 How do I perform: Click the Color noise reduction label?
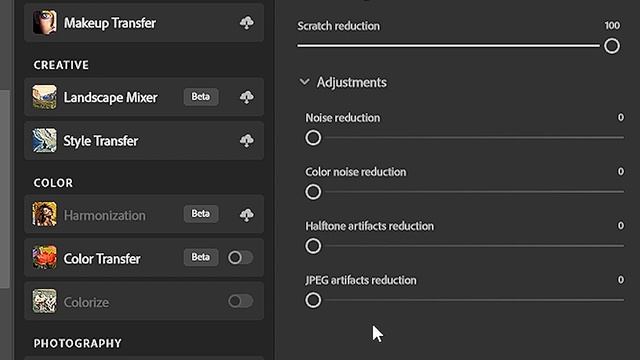[356, 172]
